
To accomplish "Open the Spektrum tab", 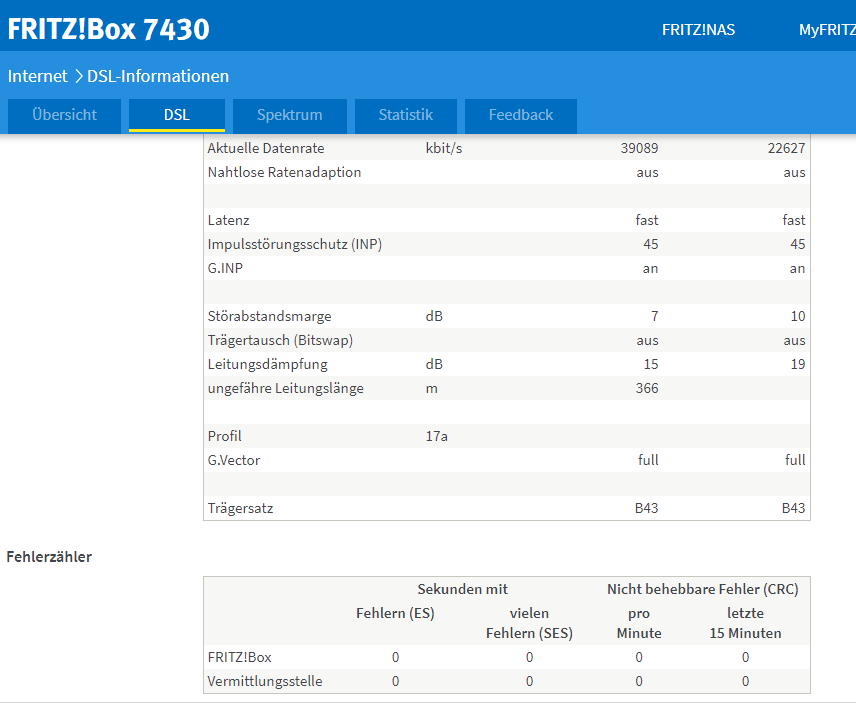I will pos(289,115).
